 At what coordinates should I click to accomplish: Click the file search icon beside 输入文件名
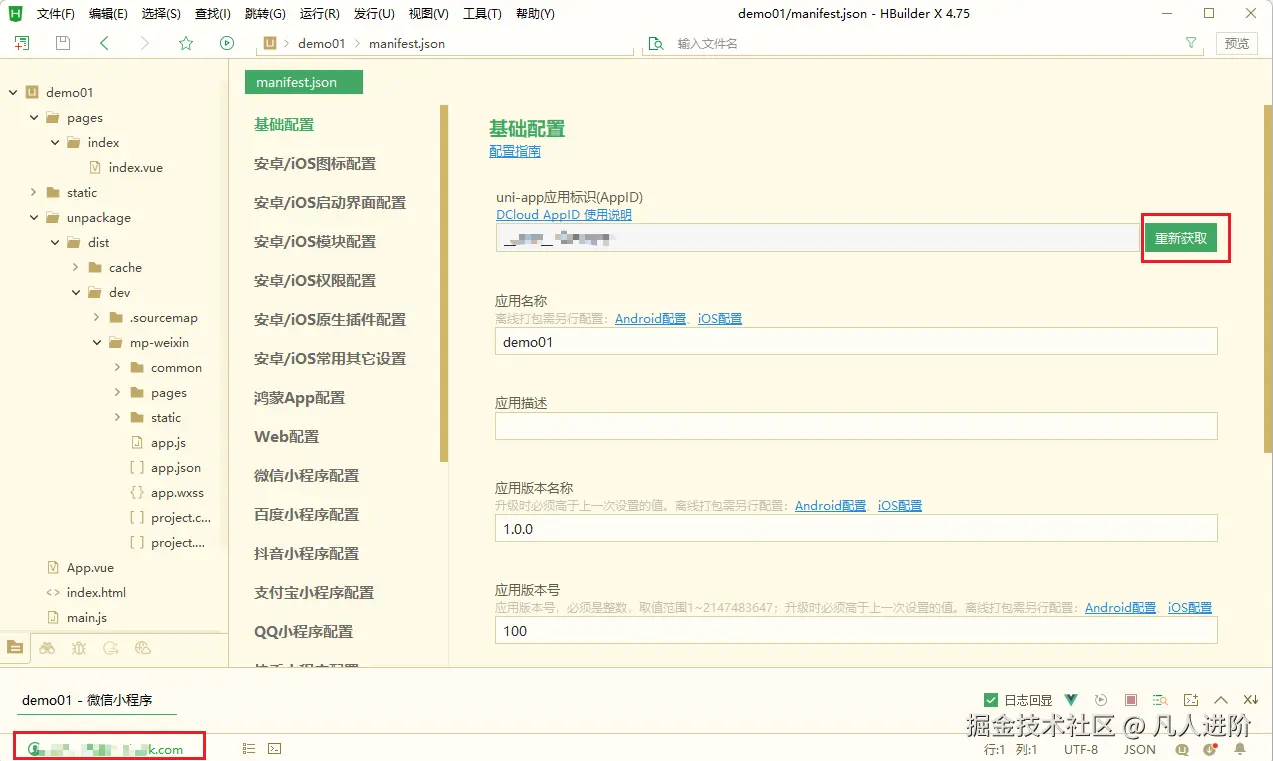[656, 43]
